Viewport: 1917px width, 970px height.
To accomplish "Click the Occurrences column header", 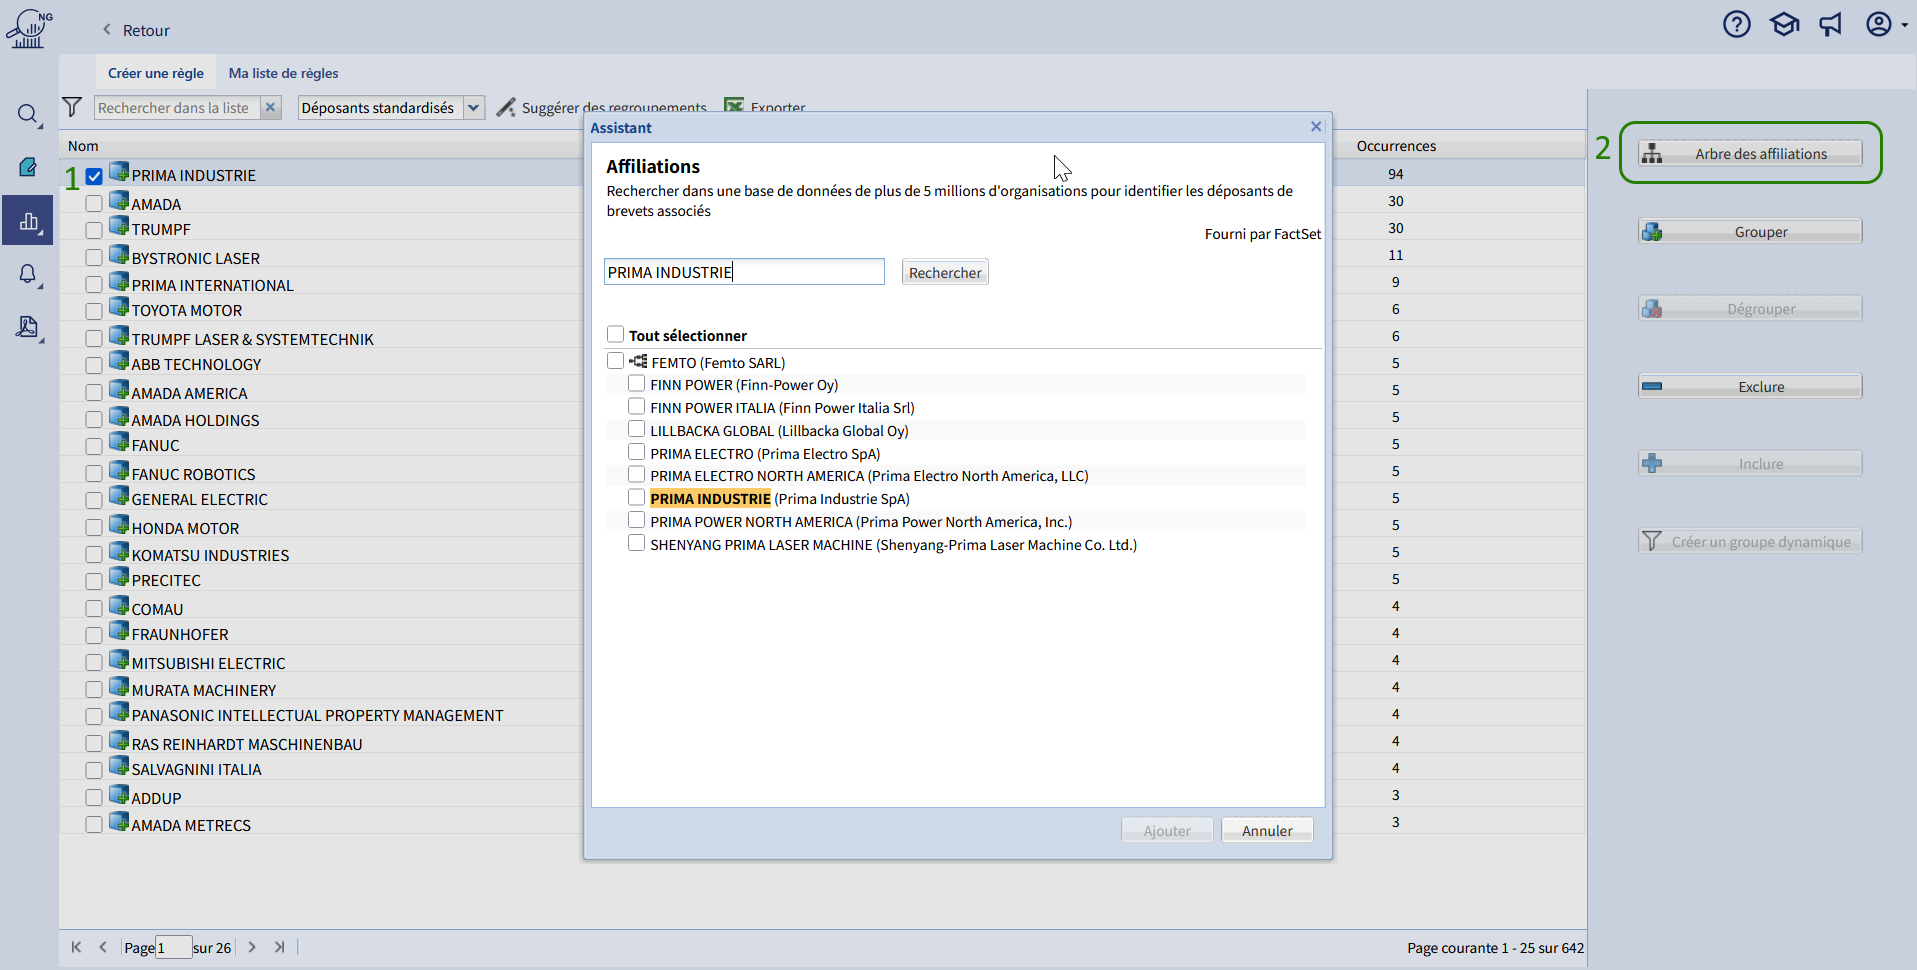I will 1396,146.
